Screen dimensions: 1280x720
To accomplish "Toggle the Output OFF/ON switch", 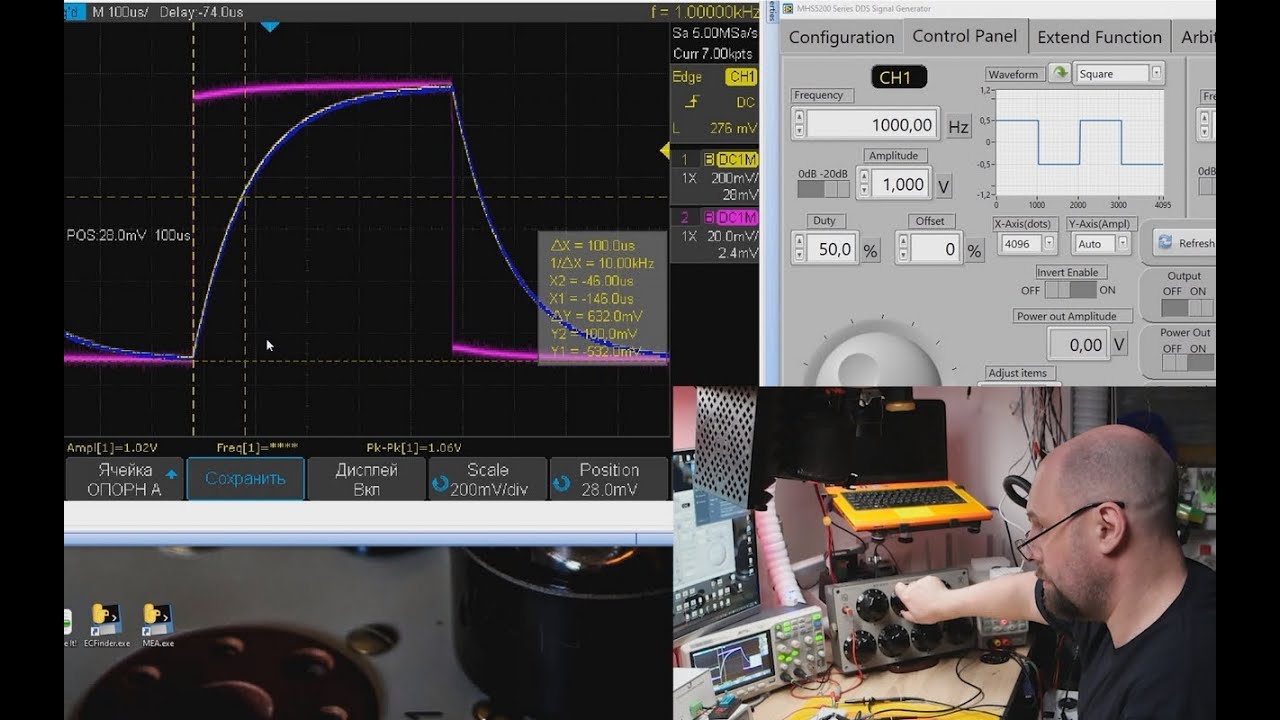I will tap(1186, 308).
